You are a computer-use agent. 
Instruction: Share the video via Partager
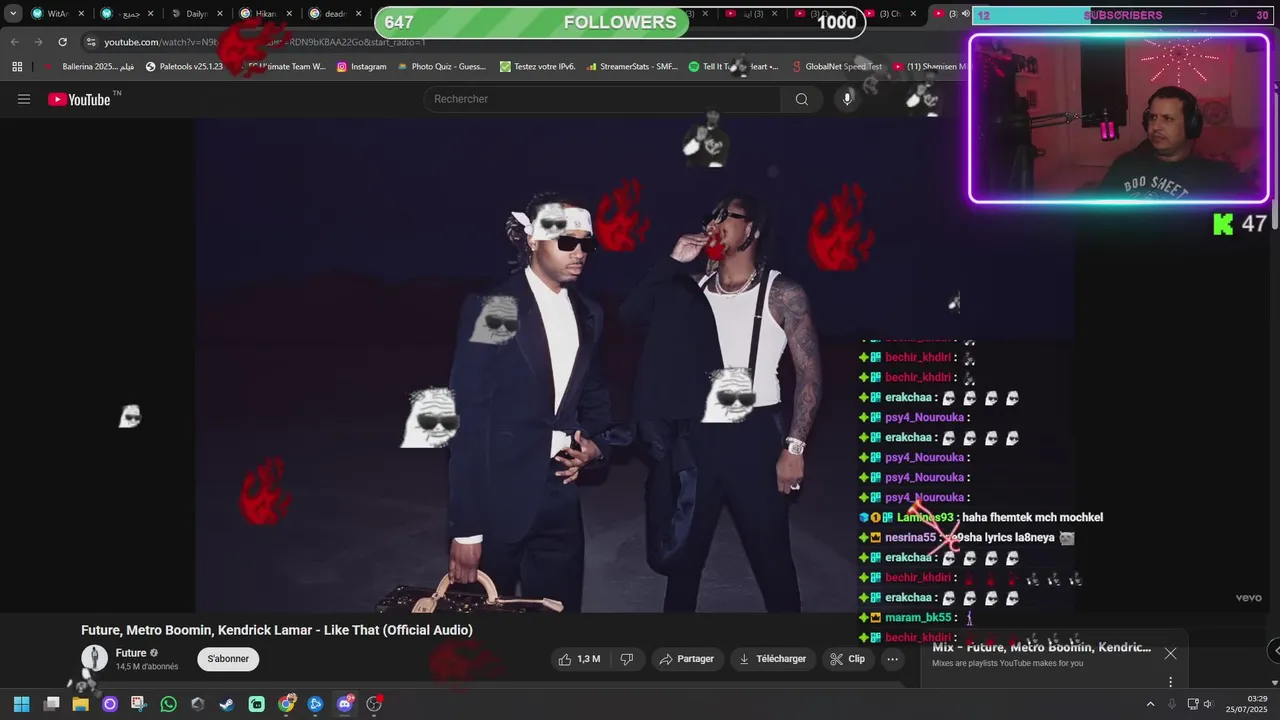(x=685, y=659)
